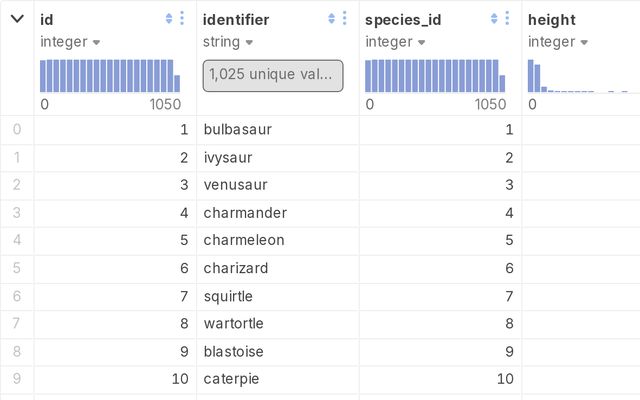Select the bulbasaur cell
This screenshot has width=640, height=400.
point(238,130)
